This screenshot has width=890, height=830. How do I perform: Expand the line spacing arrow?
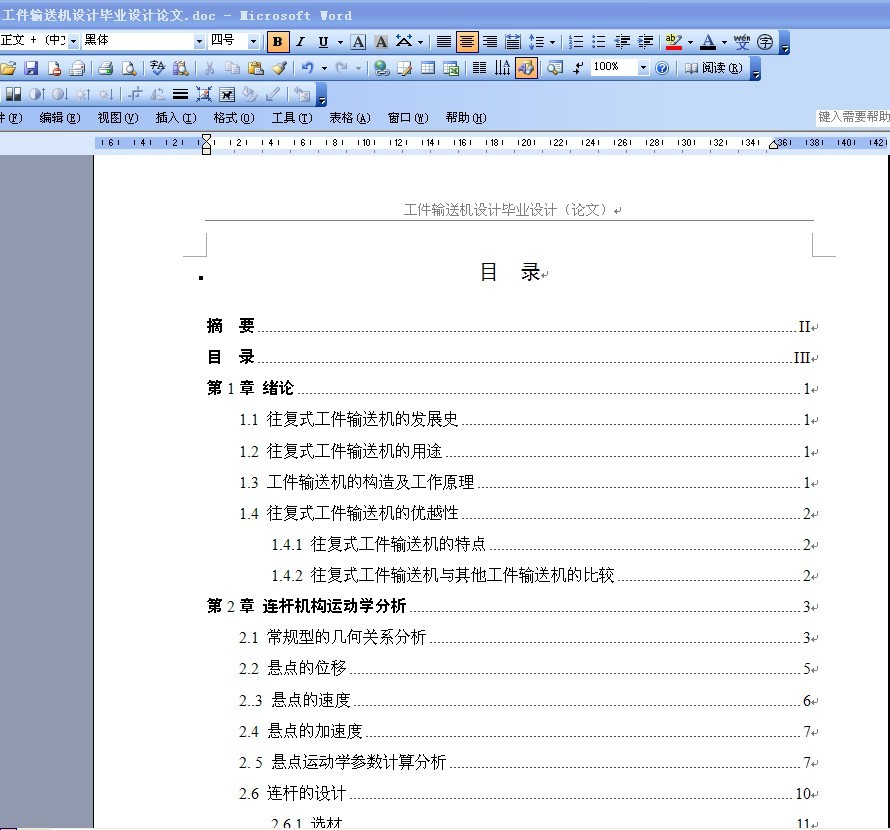552,41
